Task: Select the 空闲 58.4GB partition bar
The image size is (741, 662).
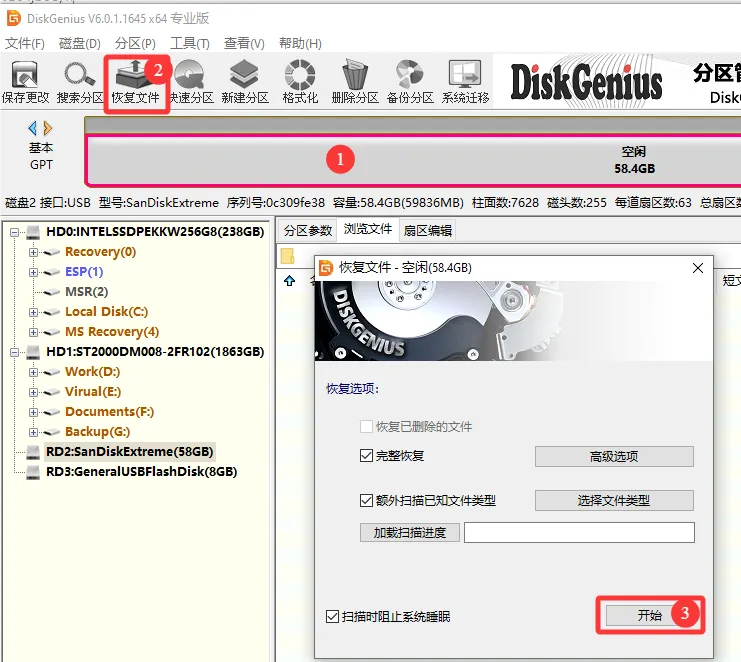Action: click(413, 160)
